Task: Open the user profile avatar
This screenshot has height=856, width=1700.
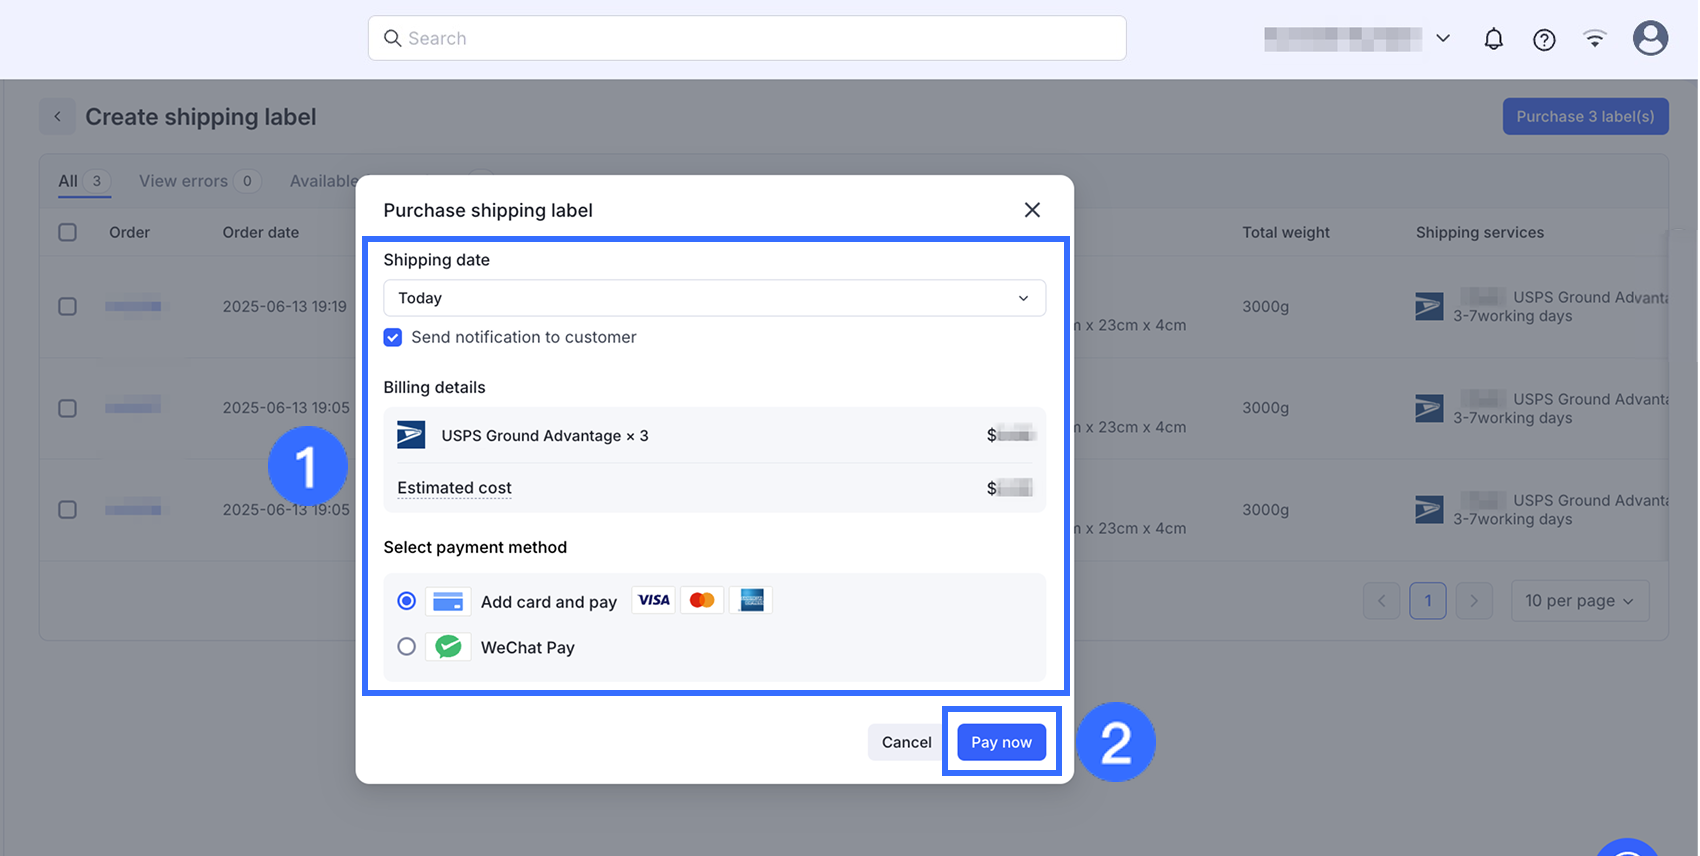Action: coord(1650,38)
